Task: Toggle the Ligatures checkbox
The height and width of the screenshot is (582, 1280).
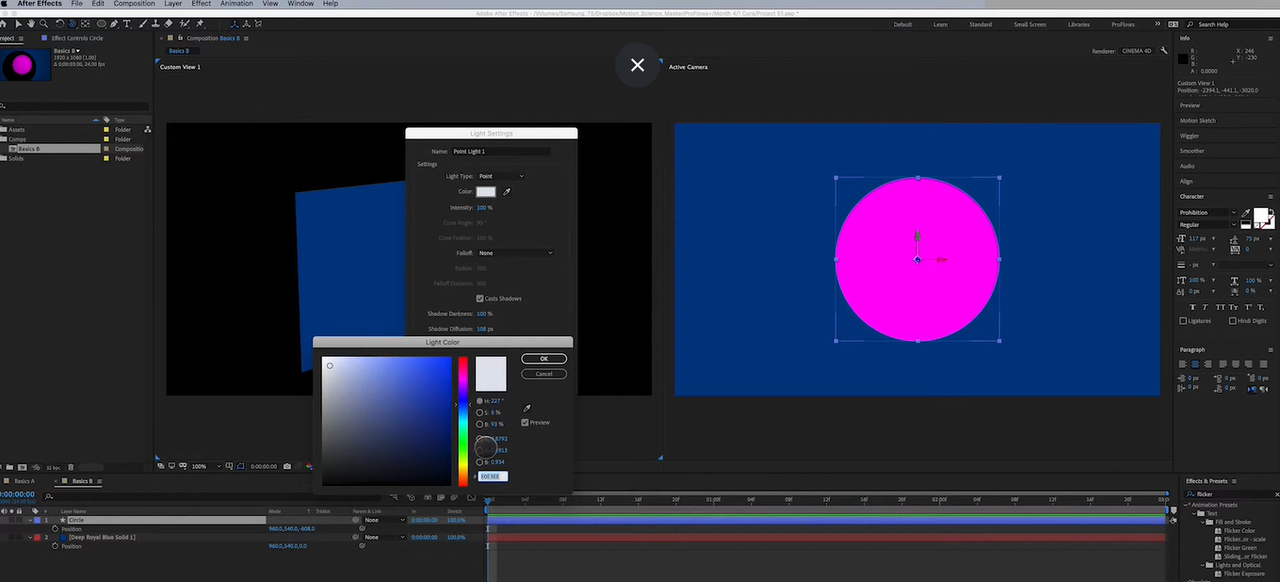Action: pyautogui.click(x=1183, y=321)
